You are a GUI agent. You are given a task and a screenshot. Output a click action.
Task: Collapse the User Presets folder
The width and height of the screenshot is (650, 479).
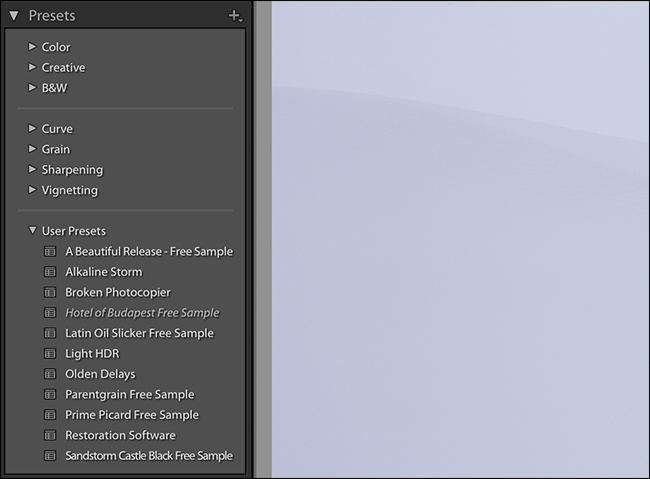[x=33, y=231]
